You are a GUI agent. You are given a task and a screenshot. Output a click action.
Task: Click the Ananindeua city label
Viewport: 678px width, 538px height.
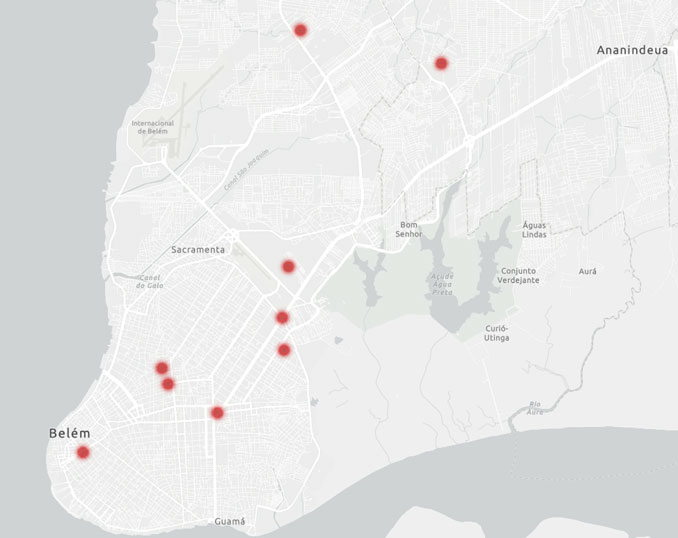click(x=630, y=49)
